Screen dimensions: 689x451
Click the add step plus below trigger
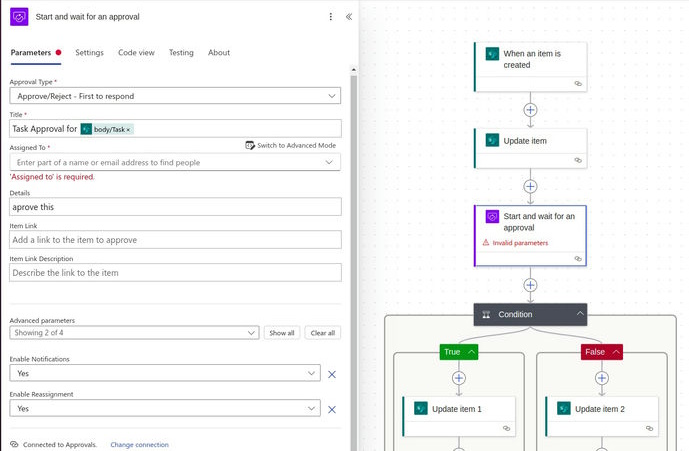coord(530,110)
